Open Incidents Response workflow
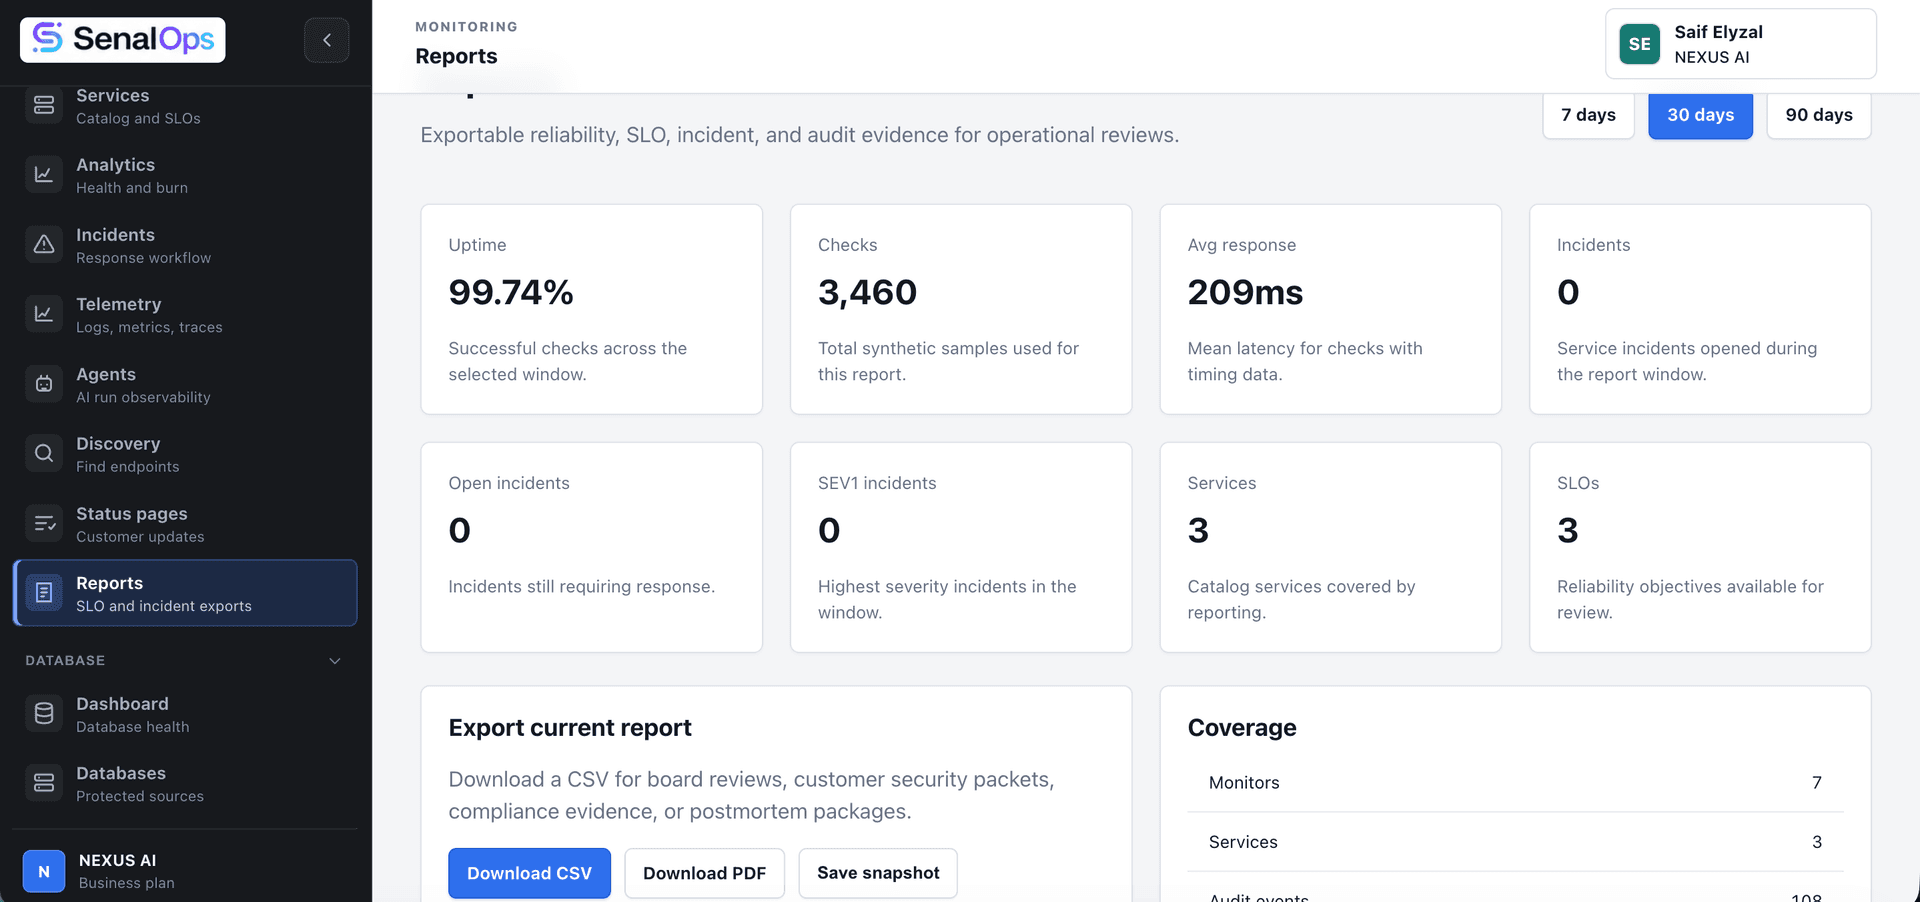 [185, 245]
